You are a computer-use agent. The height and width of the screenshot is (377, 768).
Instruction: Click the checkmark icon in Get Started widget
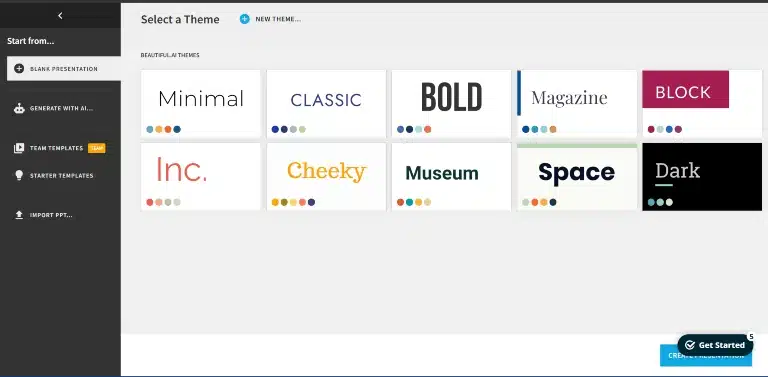click(x=690, y=345)
